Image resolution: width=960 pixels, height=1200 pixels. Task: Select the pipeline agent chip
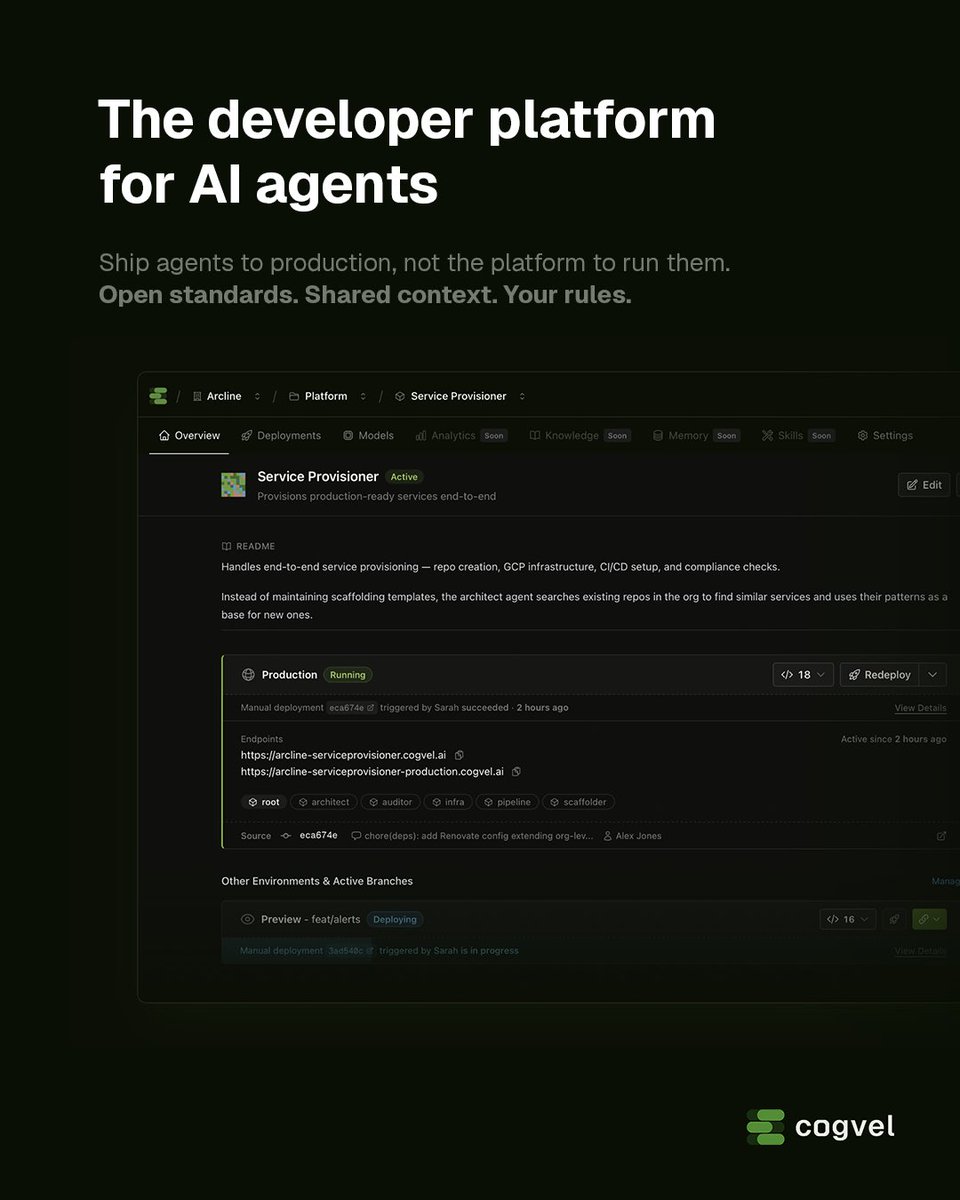(x=508, y=802)
